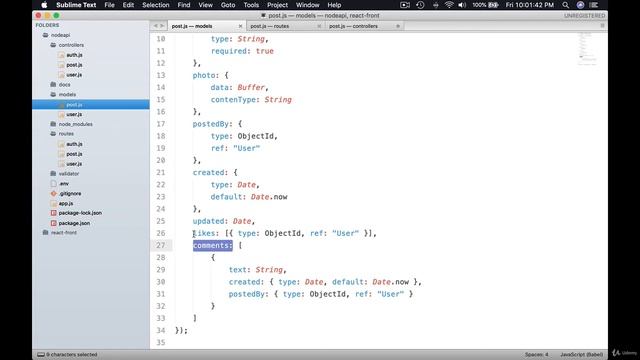Click the Bluetooth menu bar icon
Screen dimensions: 640x360
click(x=436, y=5)
